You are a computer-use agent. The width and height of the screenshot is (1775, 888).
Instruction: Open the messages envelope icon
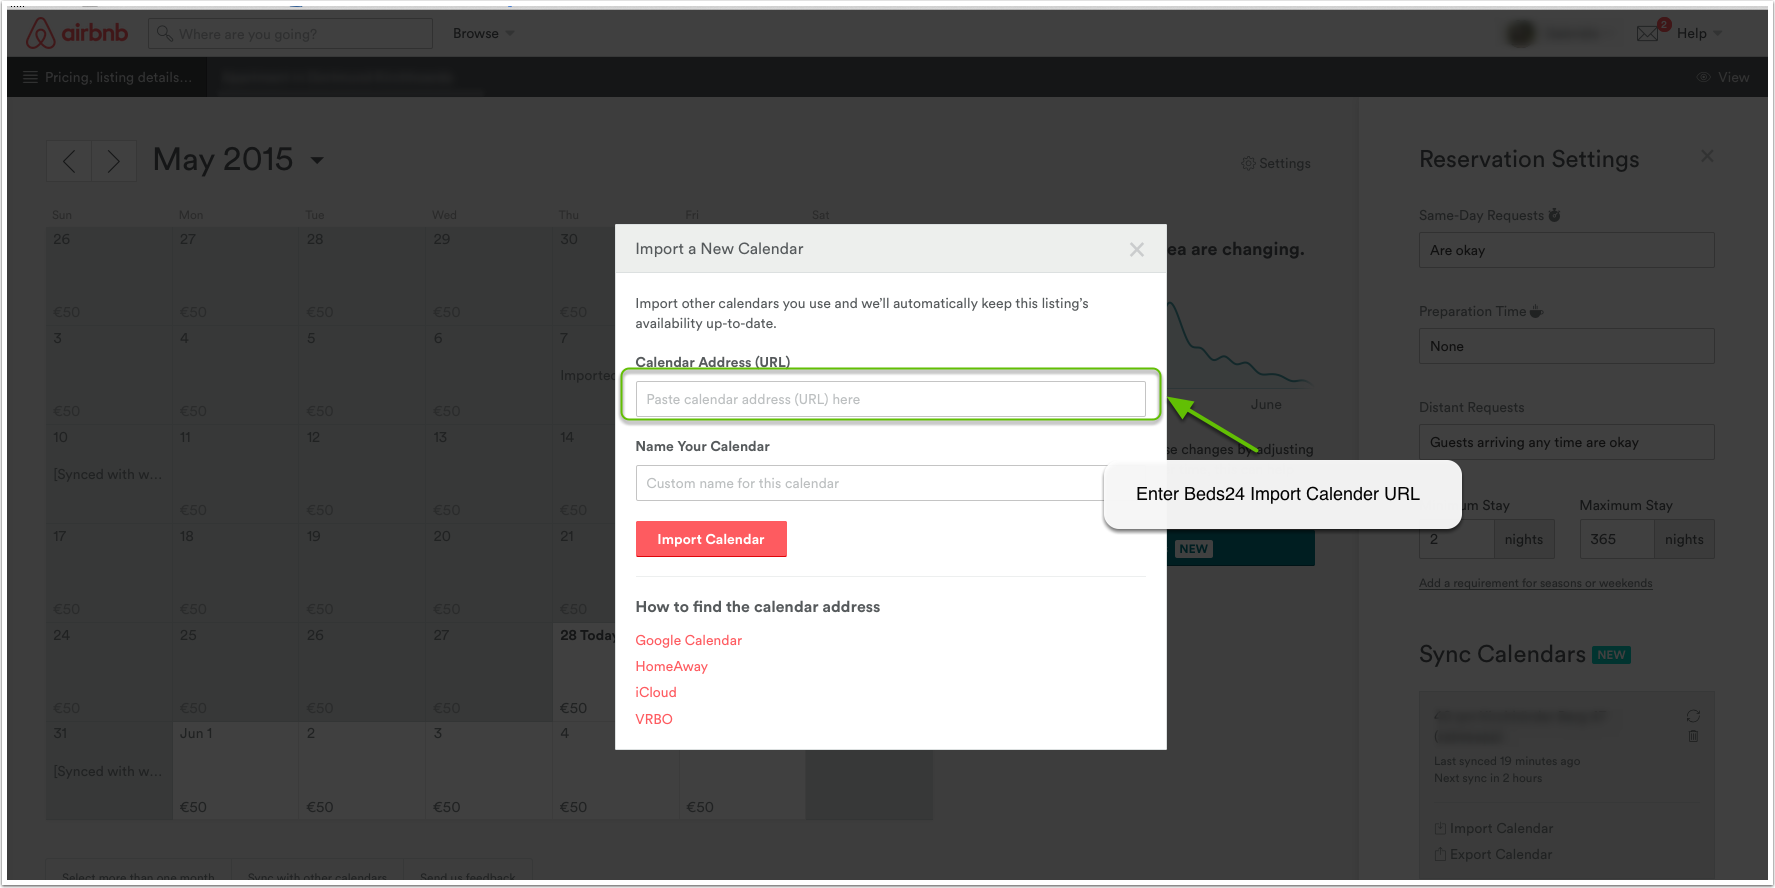(1647, 34)
